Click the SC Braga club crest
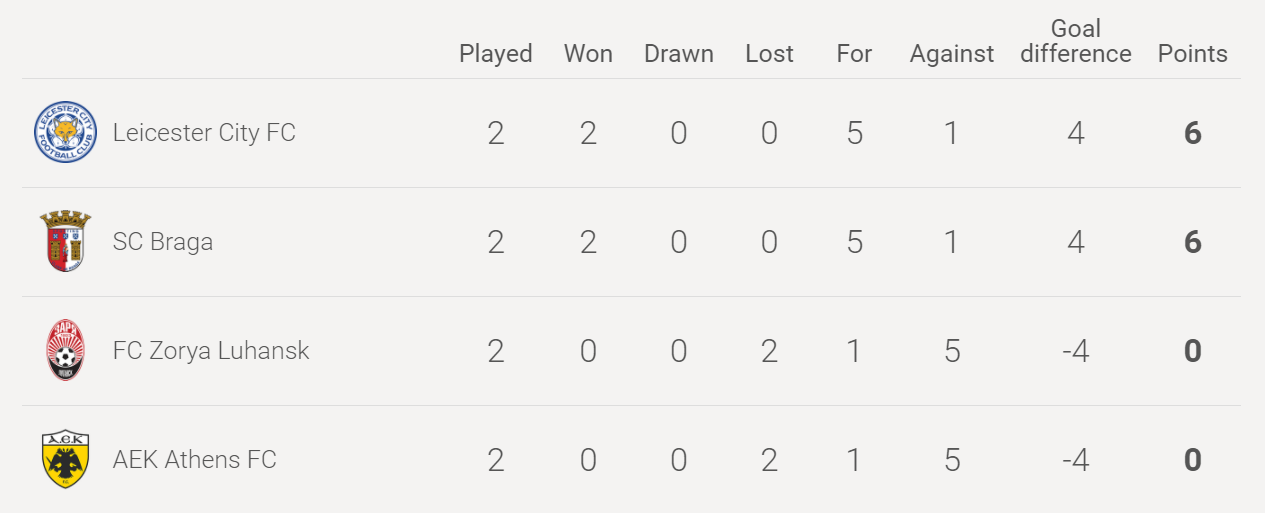This screenshot has width=1265, height=513. (65, 241)
